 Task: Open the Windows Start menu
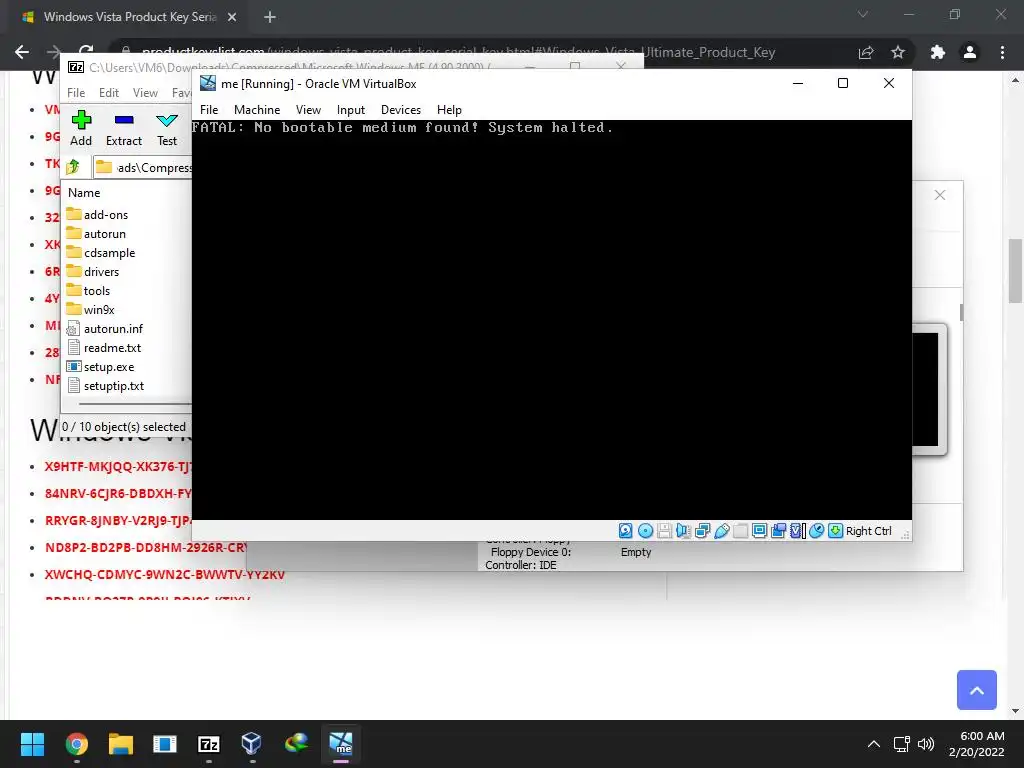[32, 744]
